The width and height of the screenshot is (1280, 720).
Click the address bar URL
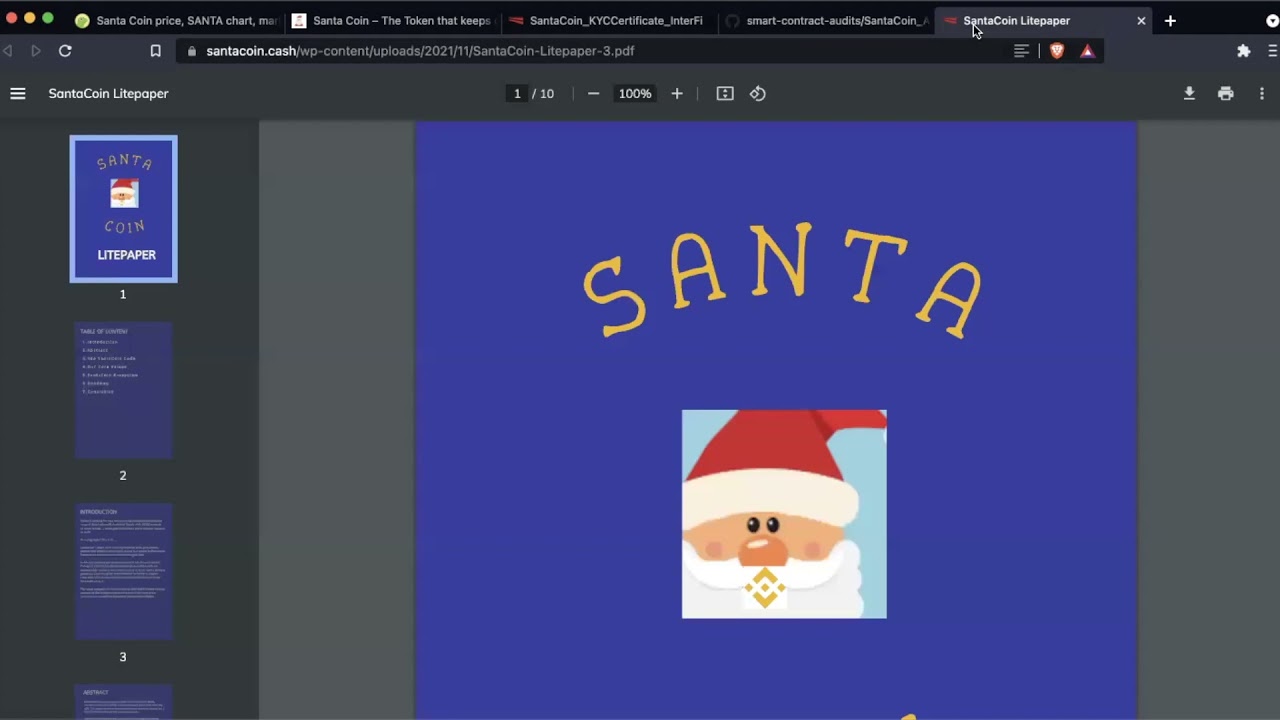tap(420, 51)
